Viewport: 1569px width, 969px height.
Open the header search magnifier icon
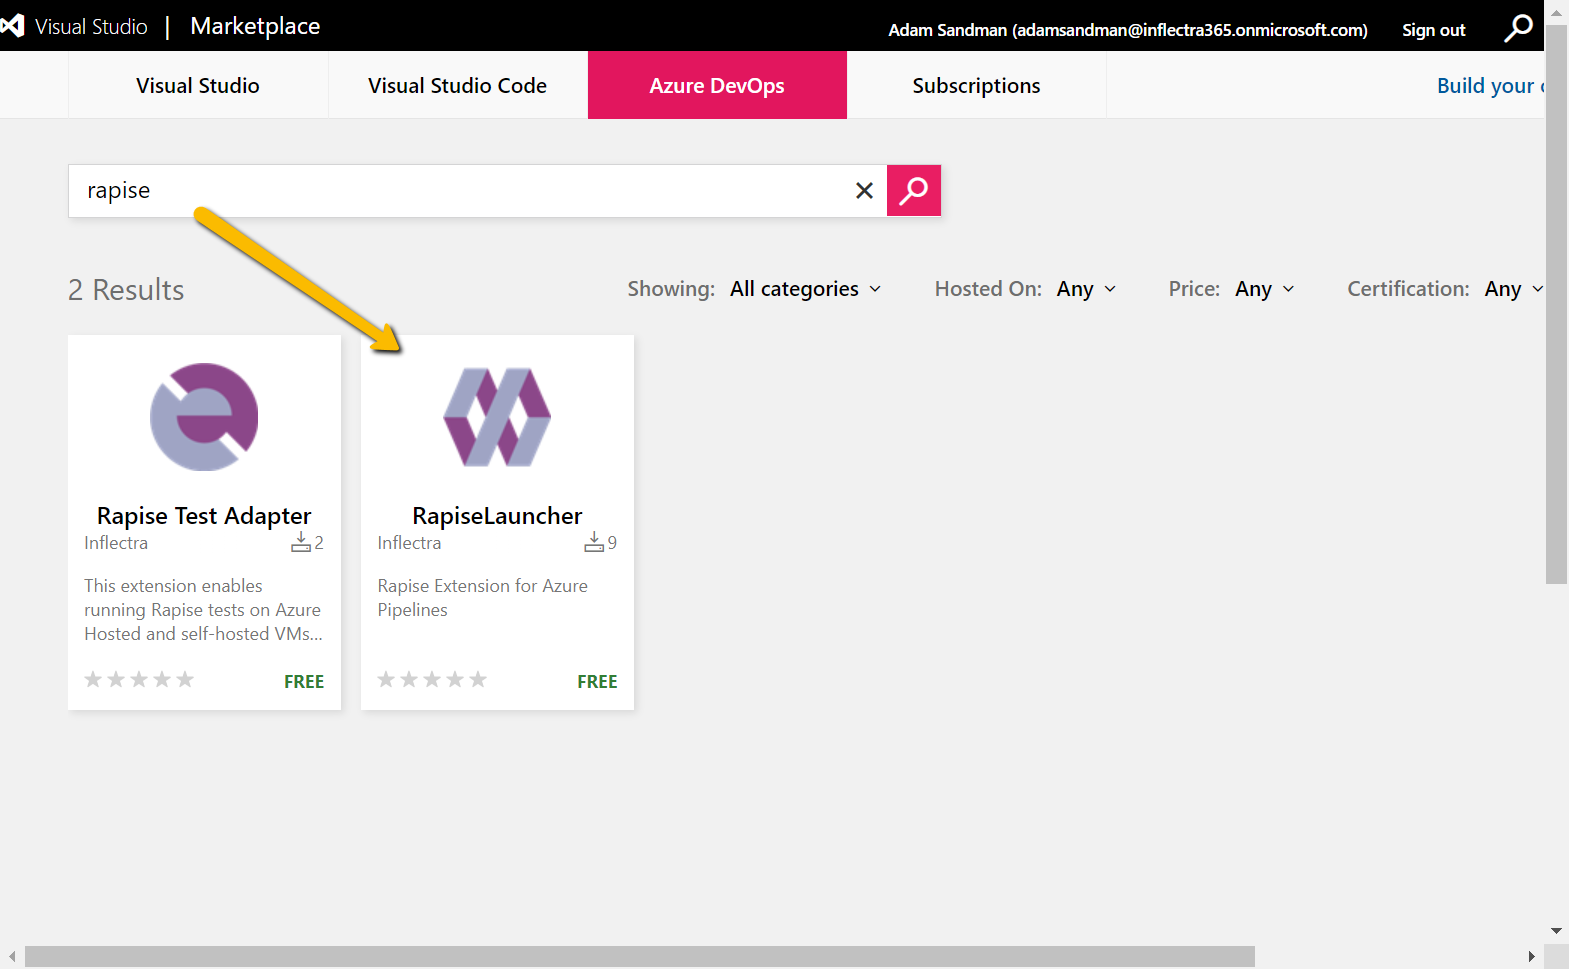[x=1518, y=28]
